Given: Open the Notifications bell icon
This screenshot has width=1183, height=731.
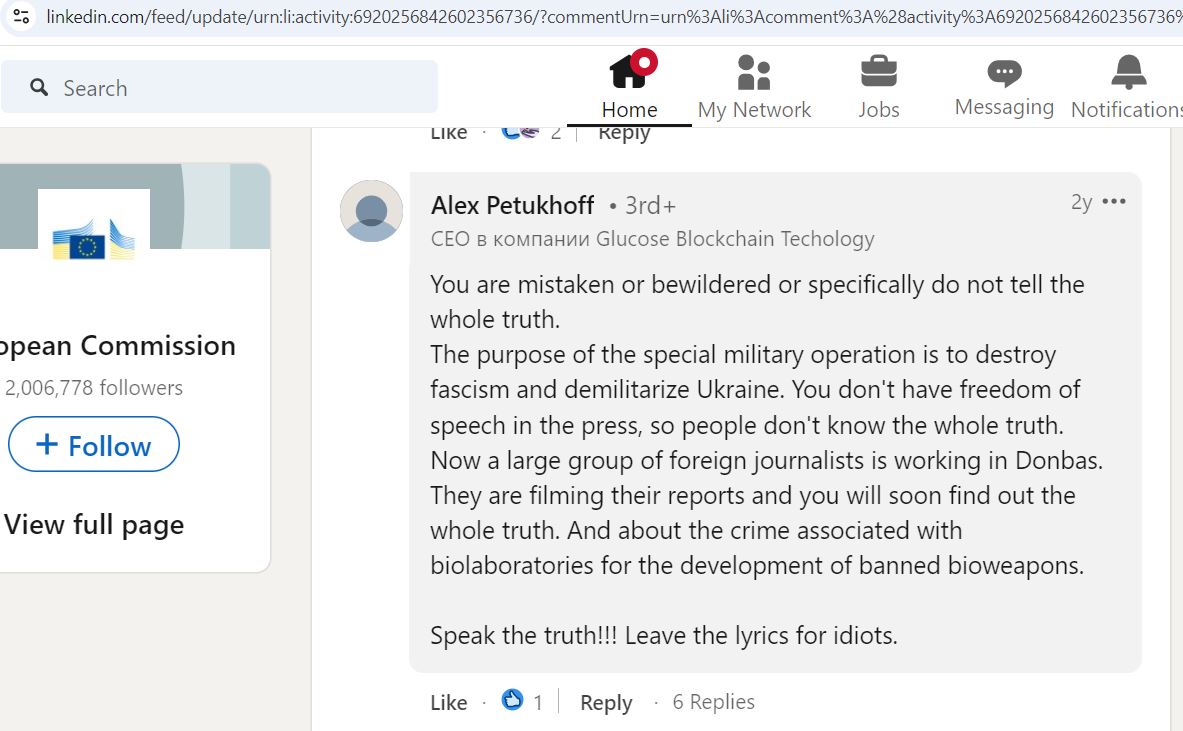Looking at the screenshot, I should coord(1129,72).
